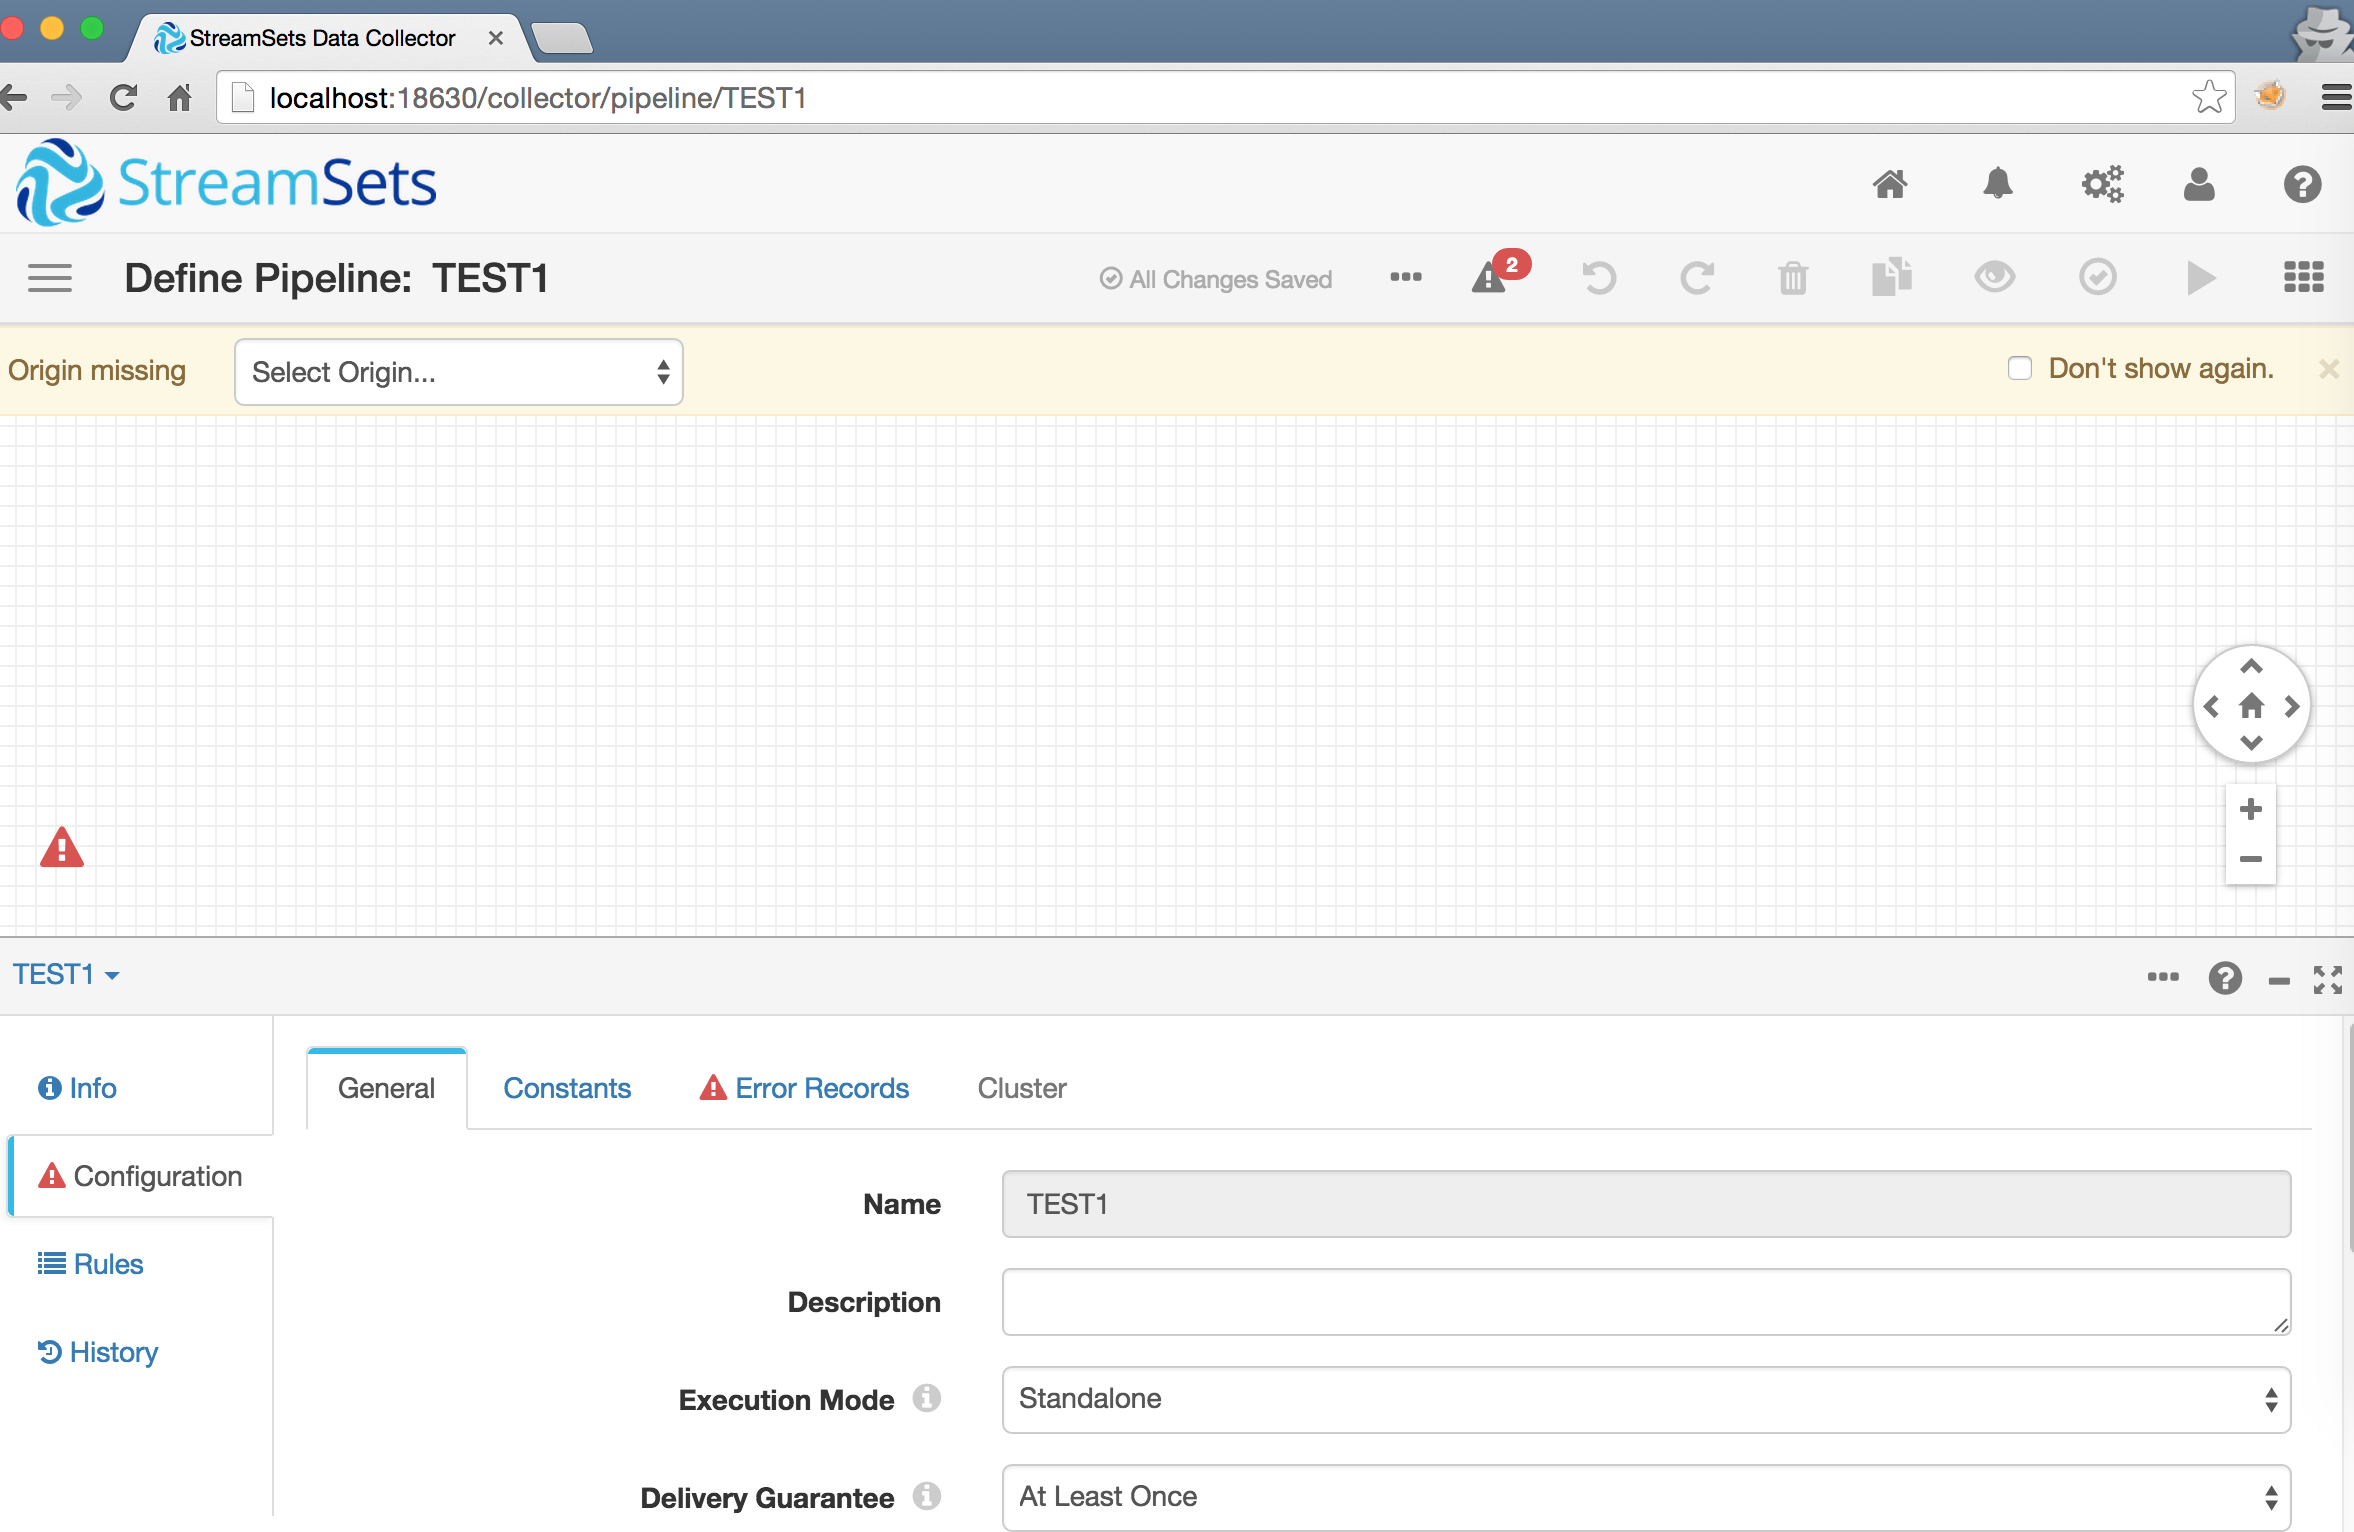Screen dimensions: 2354x1532
Task: Open the user account icon
Action: tap(2199, 184)
